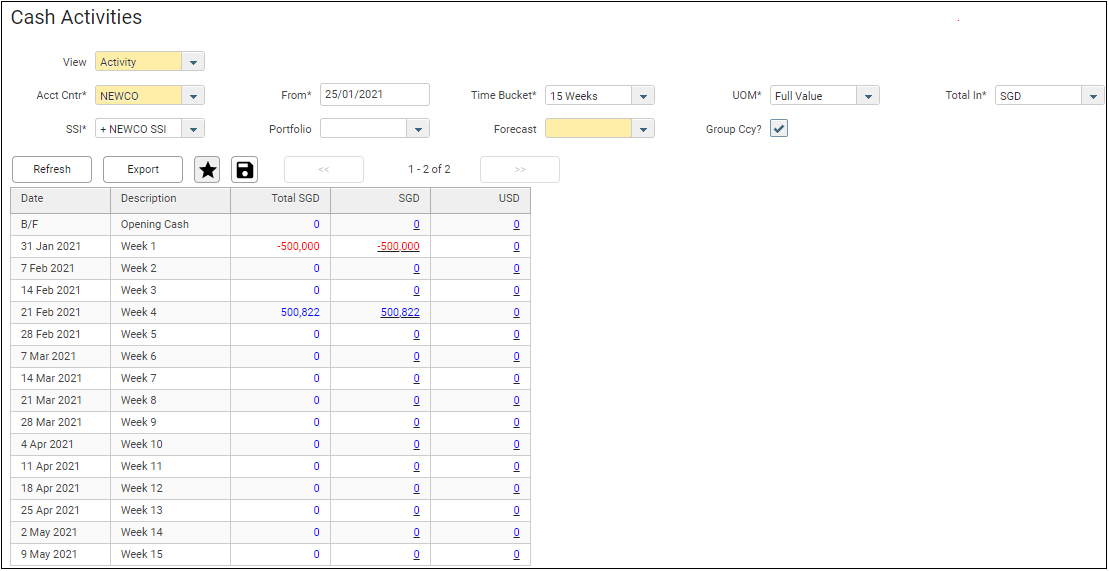This screenshot has width=1109, height=571.
Task: Go to next page arrows button
Action: click(519, 170)
